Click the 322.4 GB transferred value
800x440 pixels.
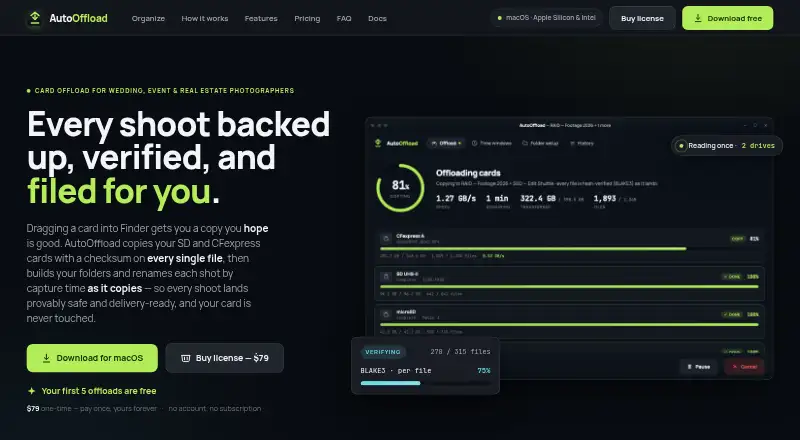pos(538,199)
